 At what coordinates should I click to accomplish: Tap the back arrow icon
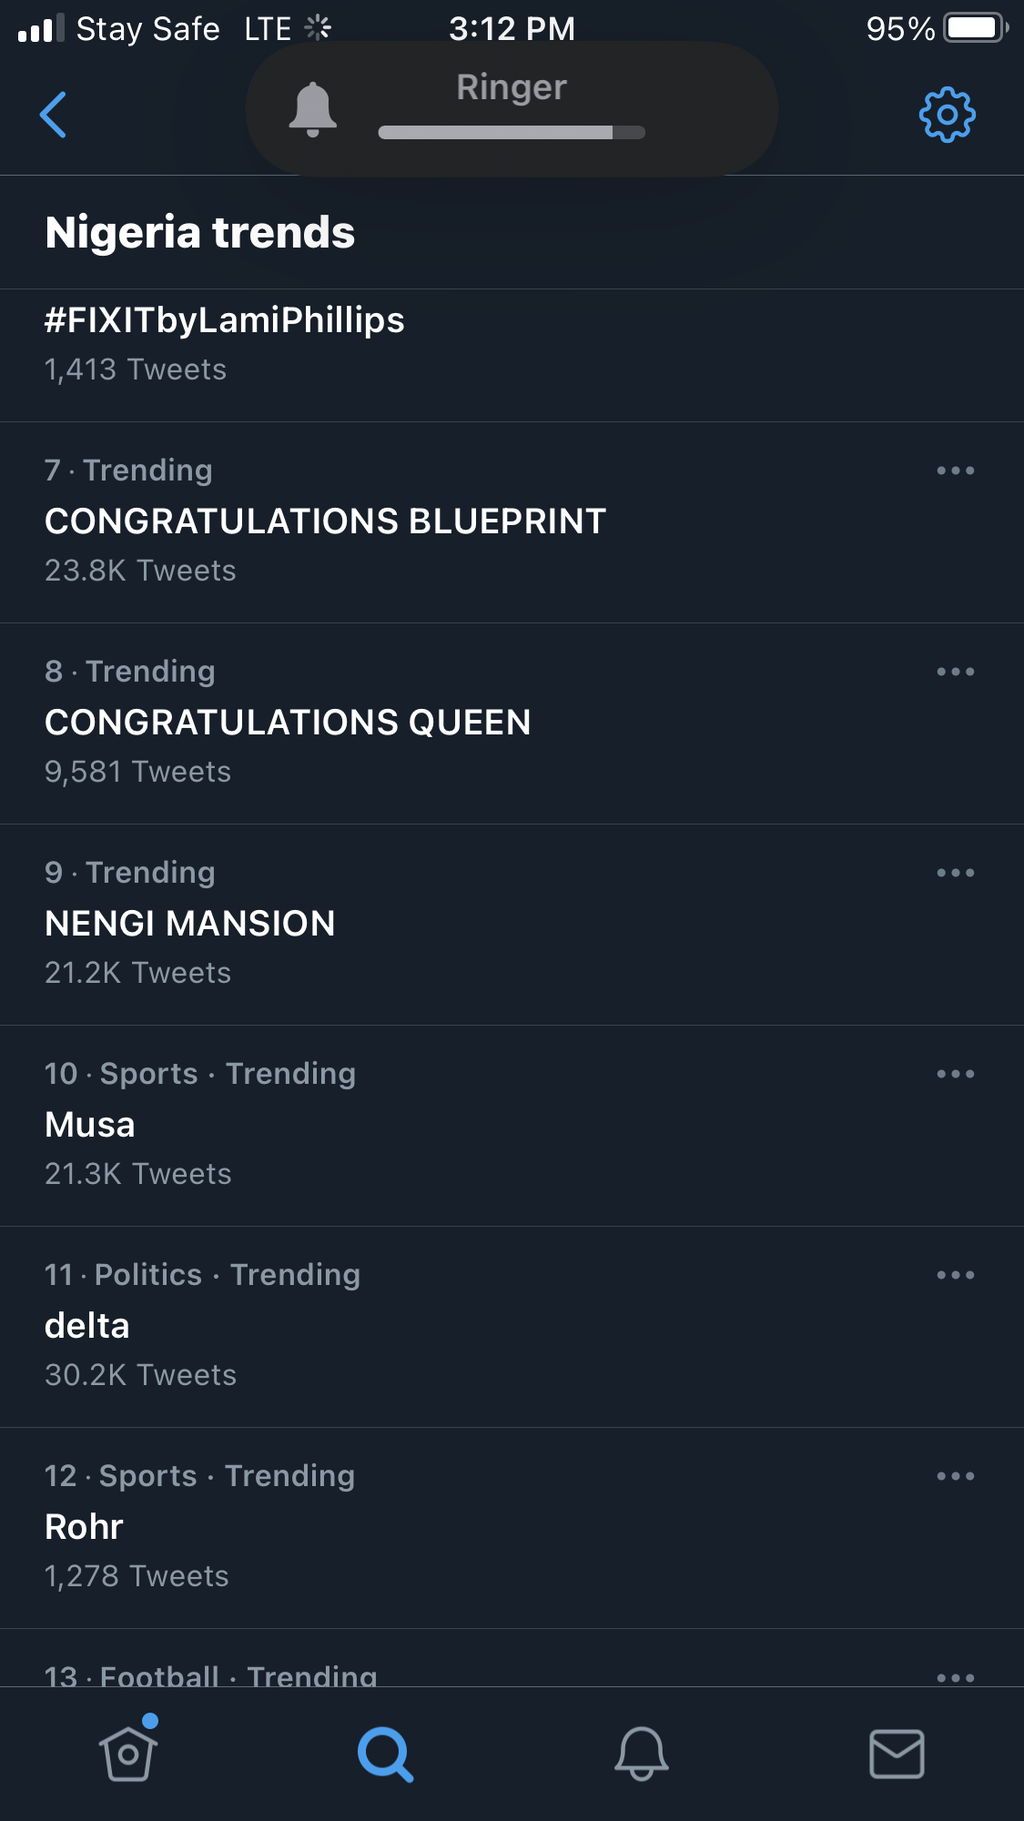[x=53, y=114]
